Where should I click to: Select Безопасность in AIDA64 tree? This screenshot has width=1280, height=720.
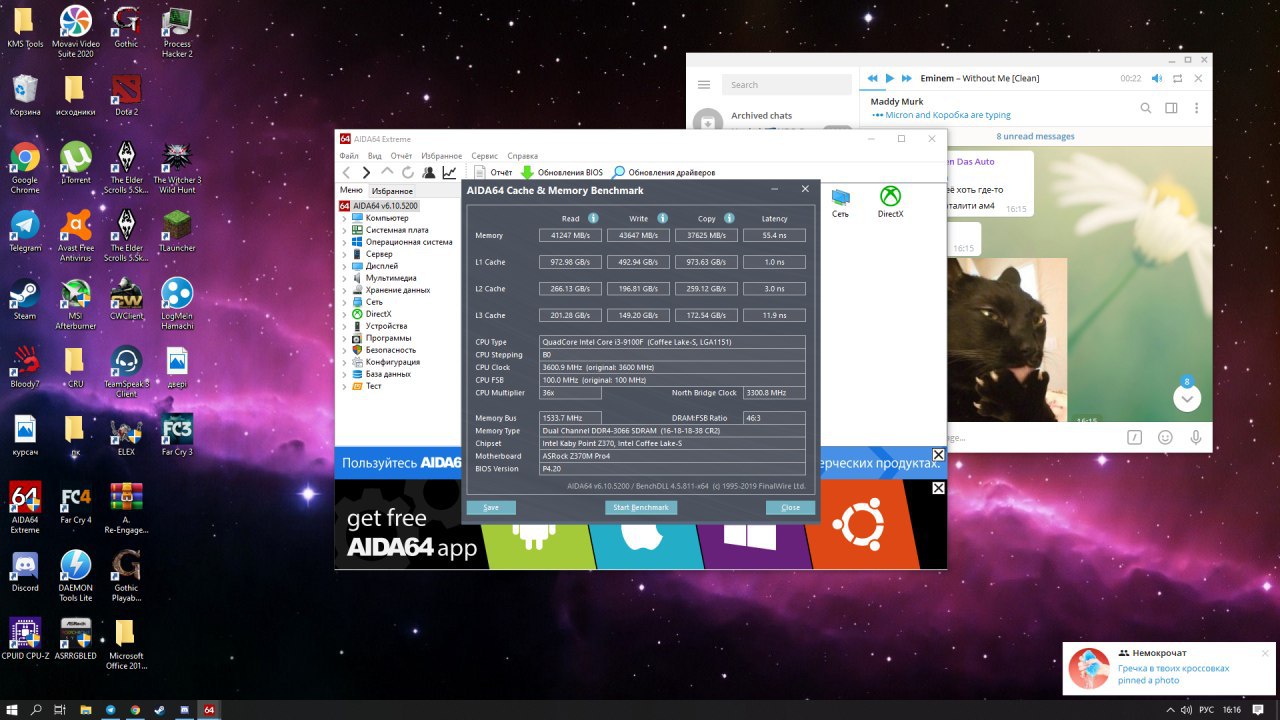tap(390, 350)
